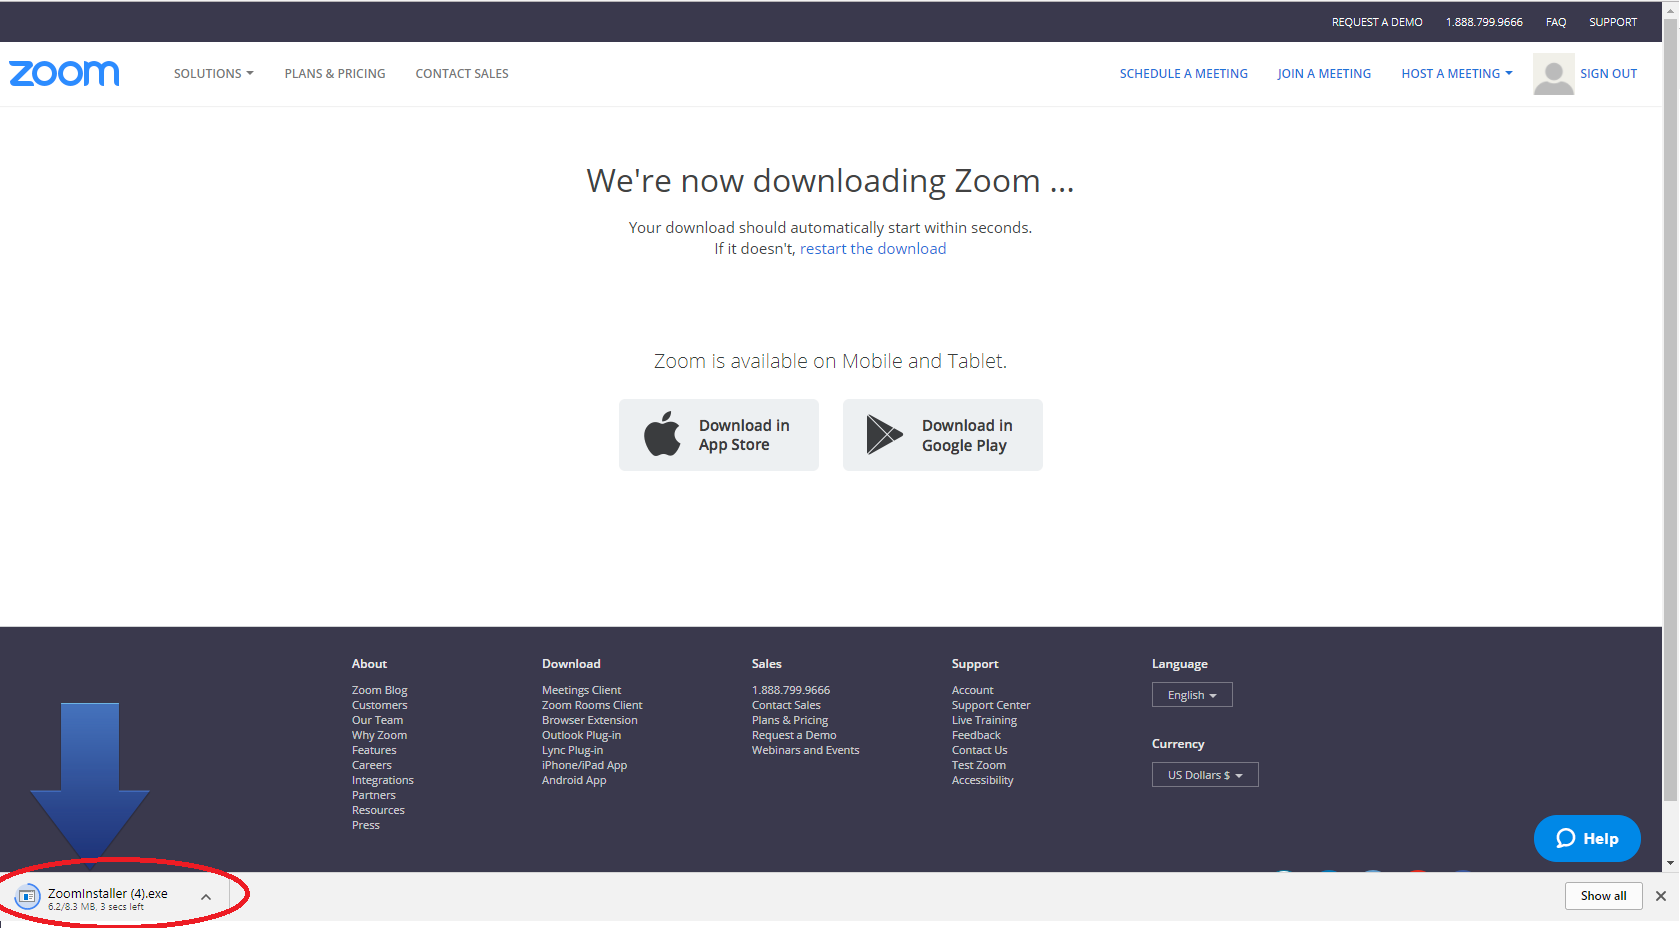
Task: Open the iPhone/iPad App link
Action: tap(585, 765)
